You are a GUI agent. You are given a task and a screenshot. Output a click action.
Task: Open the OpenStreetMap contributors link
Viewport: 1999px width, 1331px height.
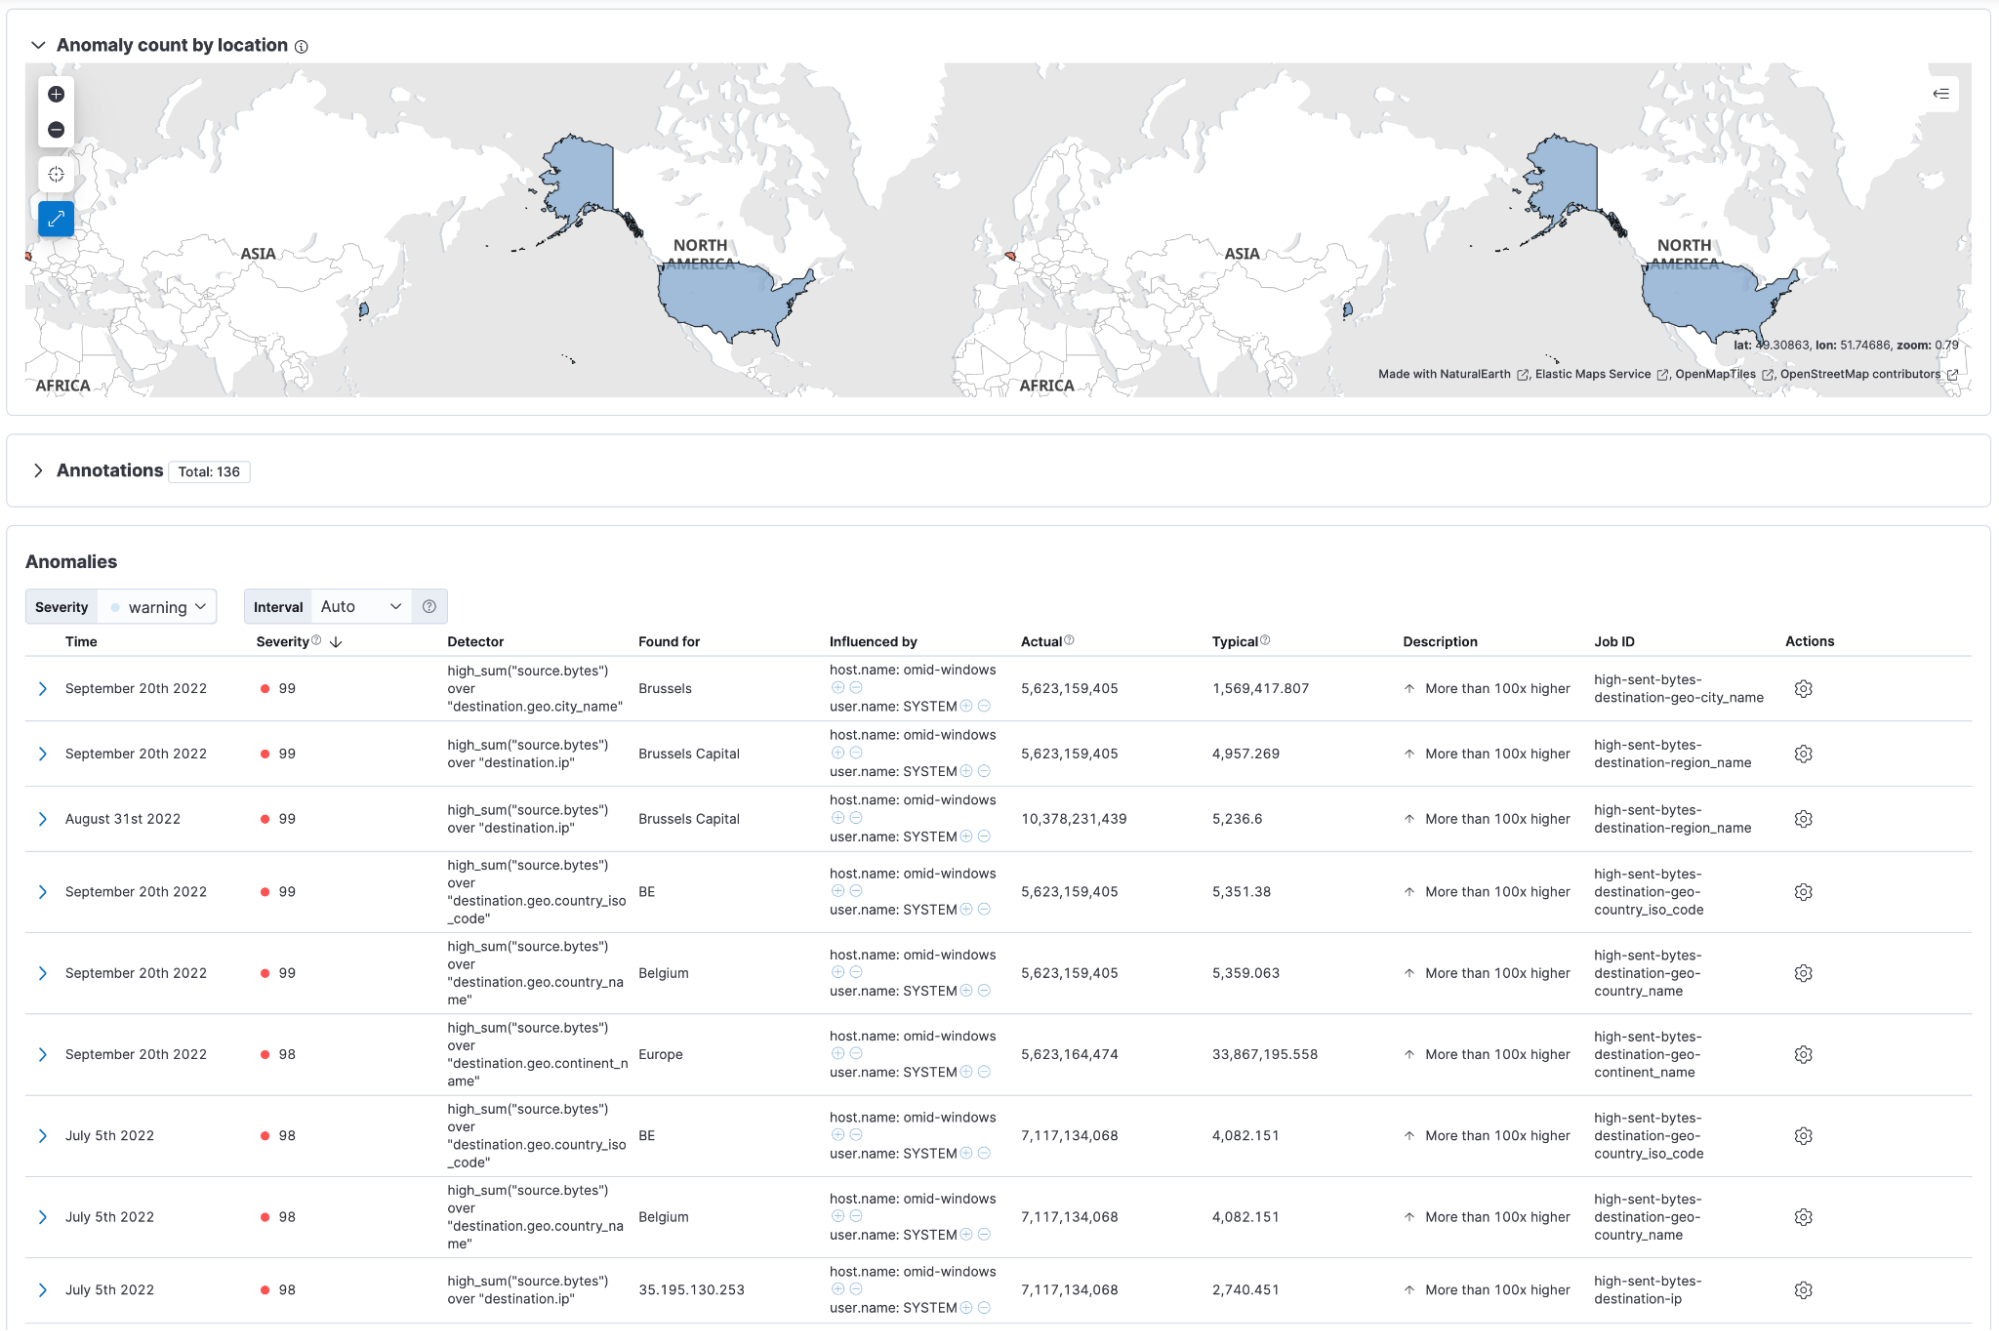click(x=1869, y=375)
